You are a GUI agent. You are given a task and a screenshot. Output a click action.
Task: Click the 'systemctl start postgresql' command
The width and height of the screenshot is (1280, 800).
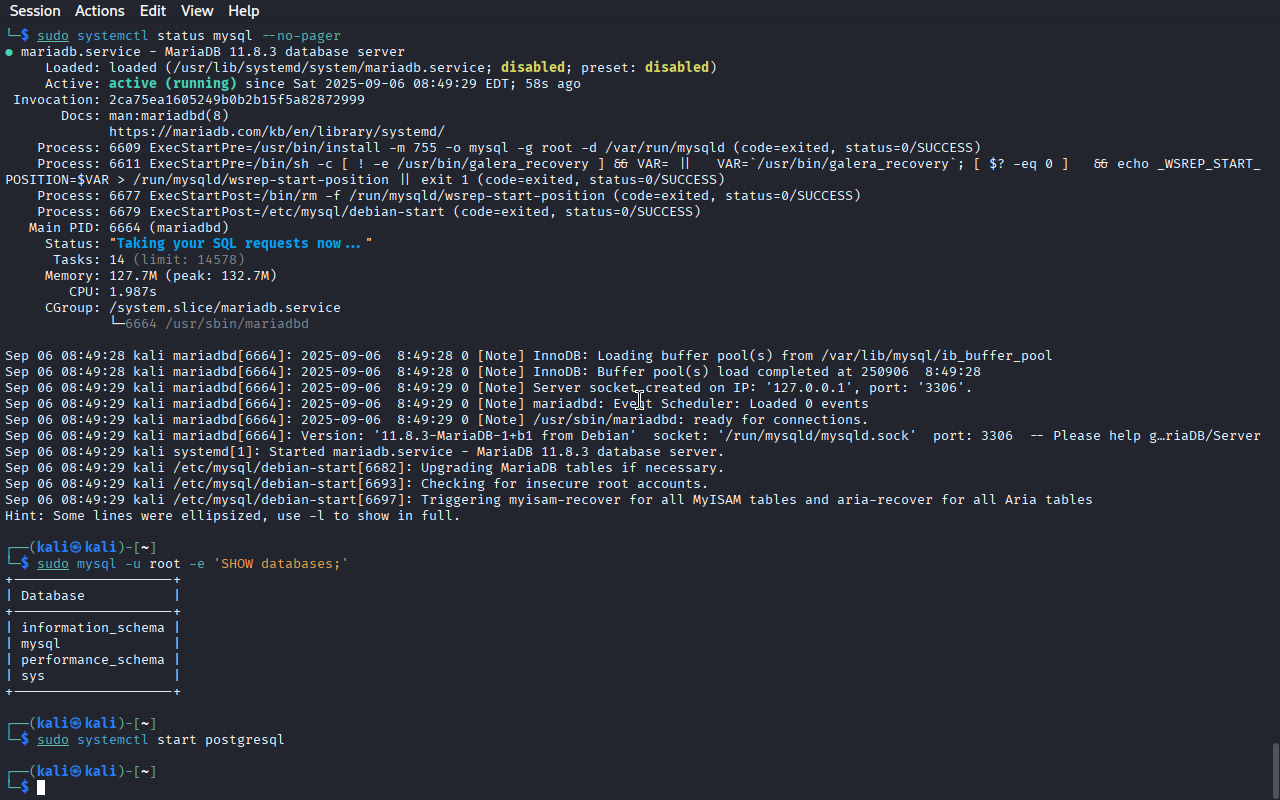tap(181, 740)
